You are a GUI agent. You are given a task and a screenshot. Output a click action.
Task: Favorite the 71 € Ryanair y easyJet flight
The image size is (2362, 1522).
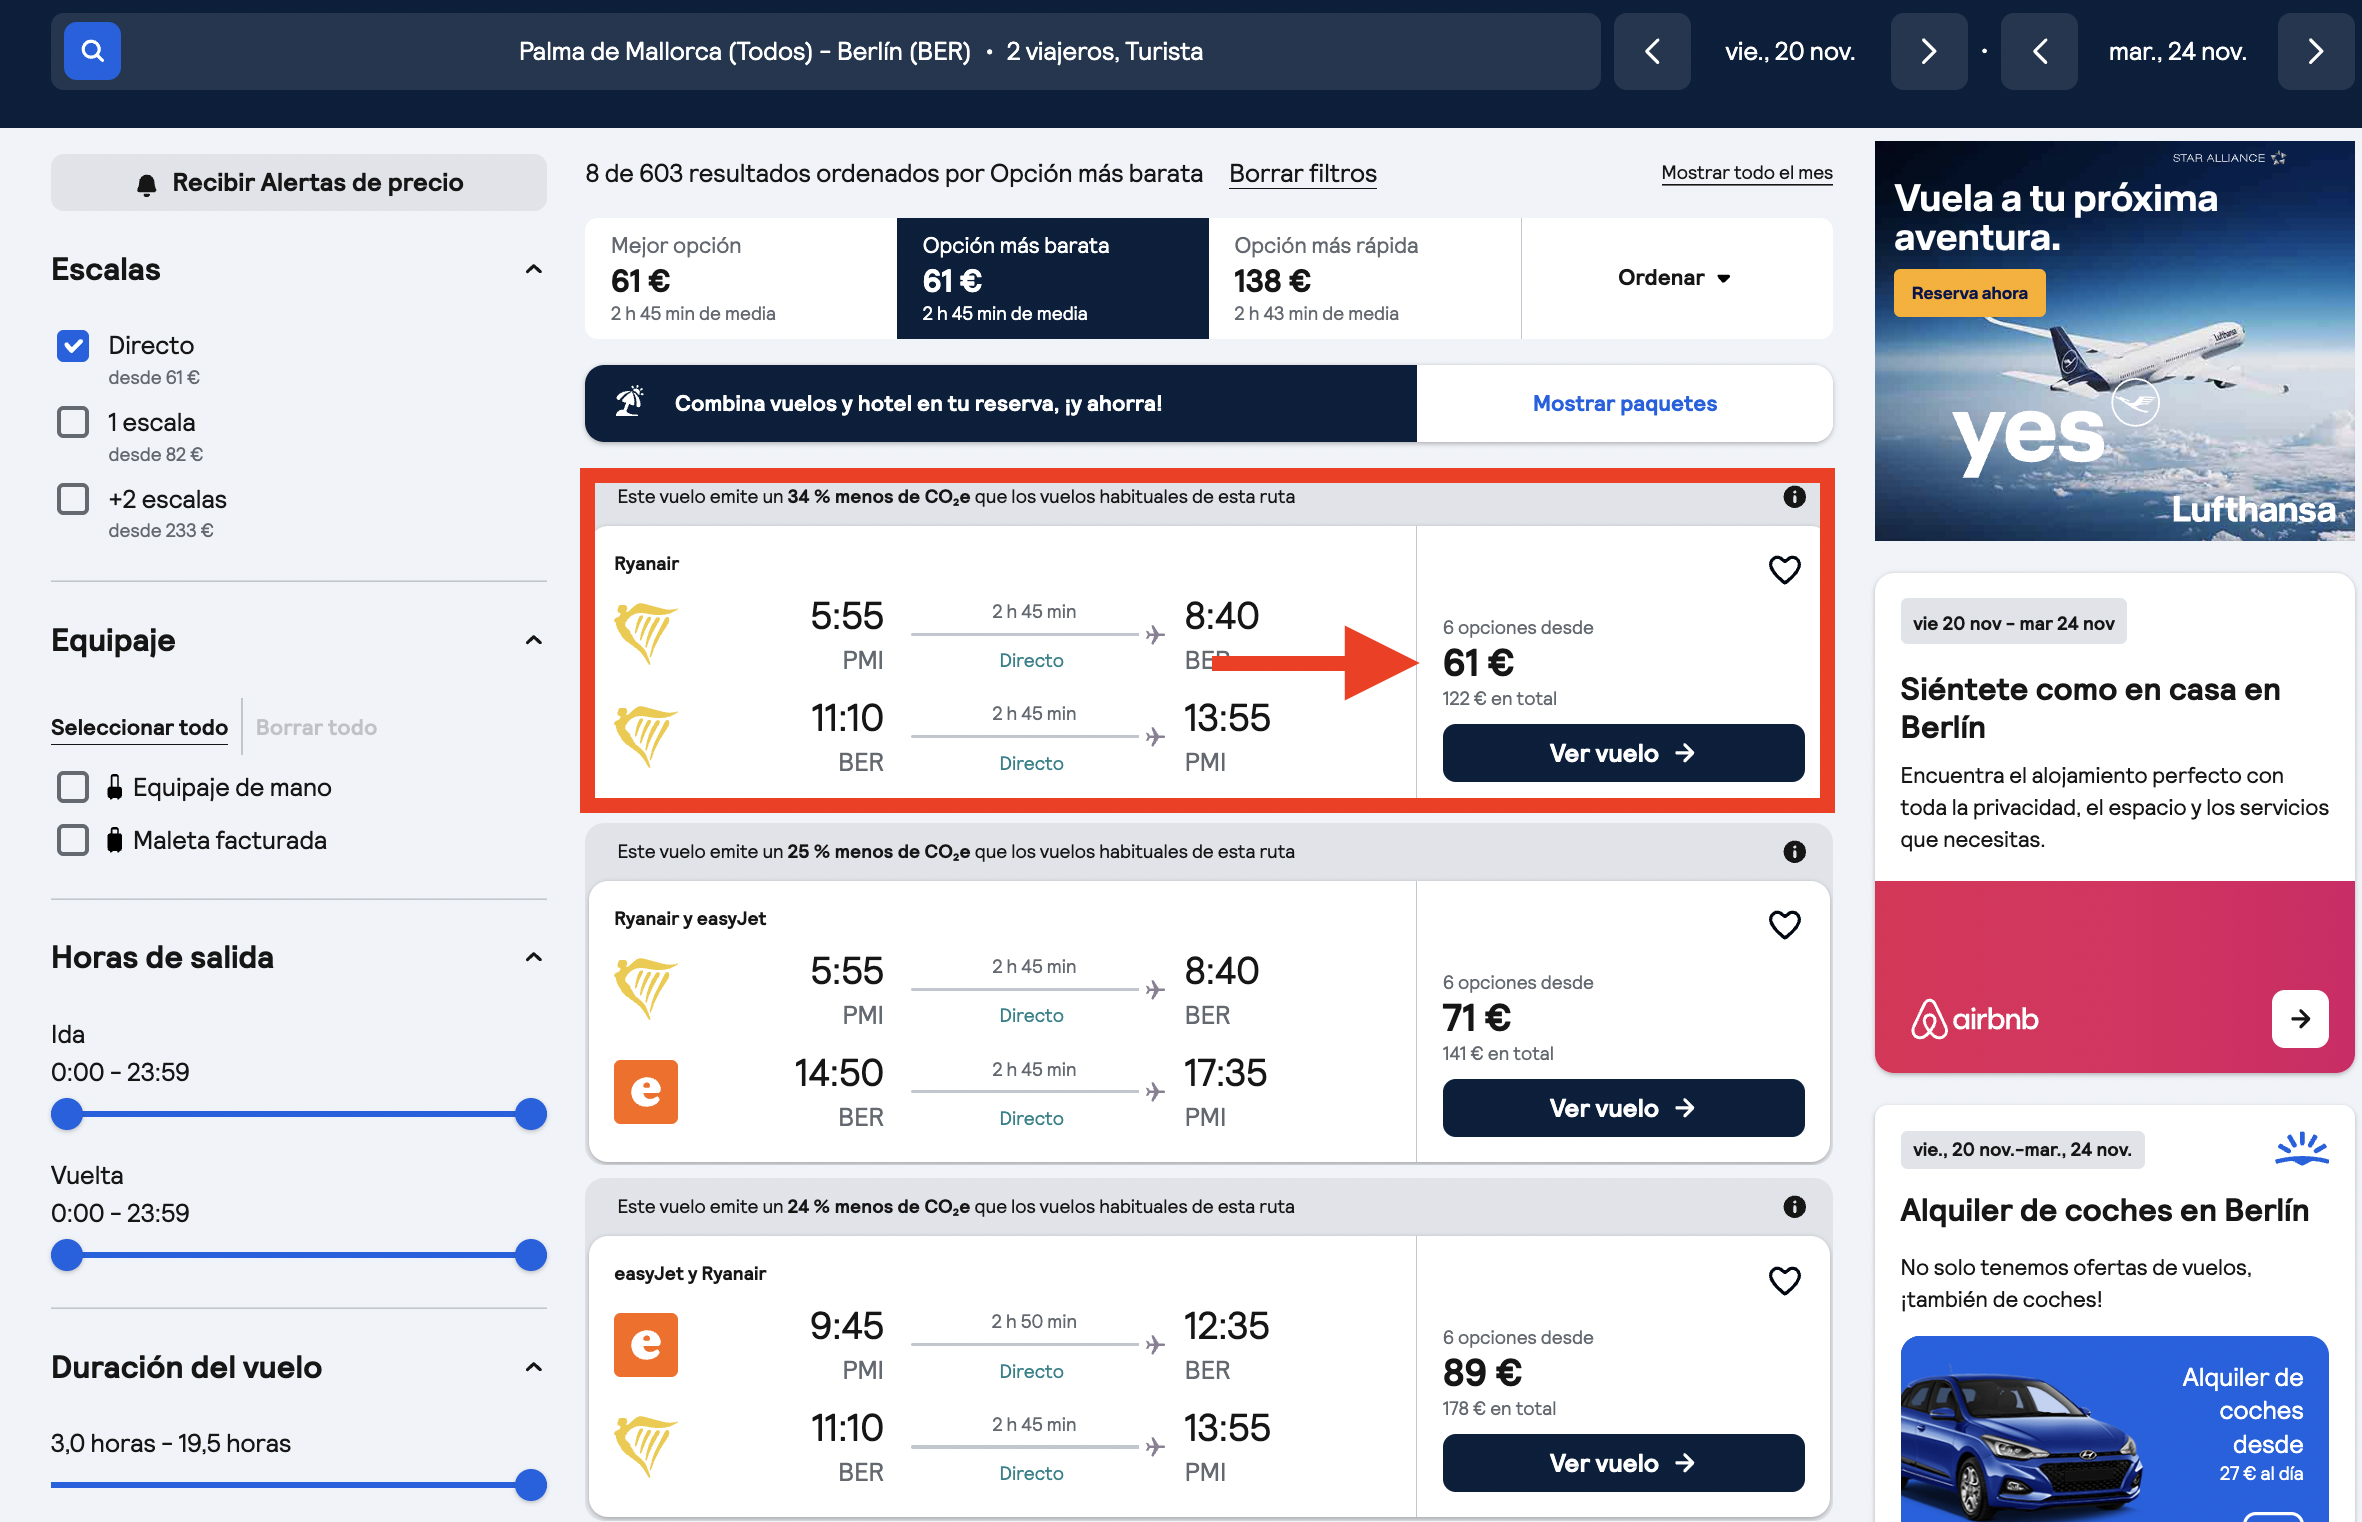point(1785,925)
